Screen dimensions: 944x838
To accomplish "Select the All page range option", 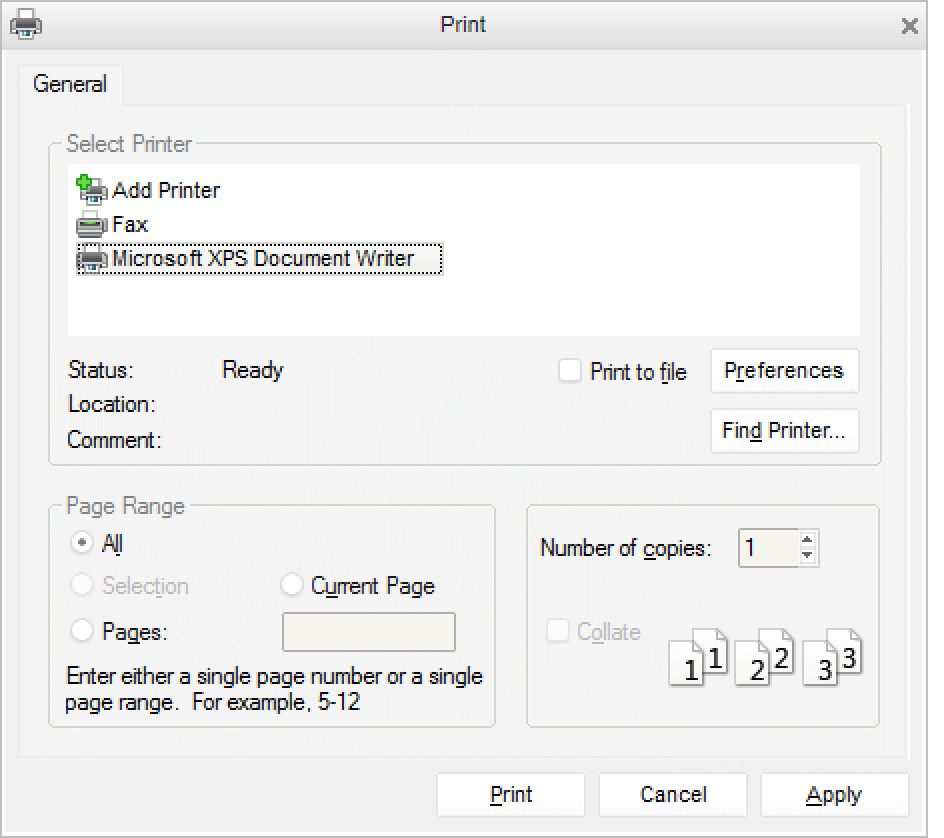I will [x=83, y=543].
